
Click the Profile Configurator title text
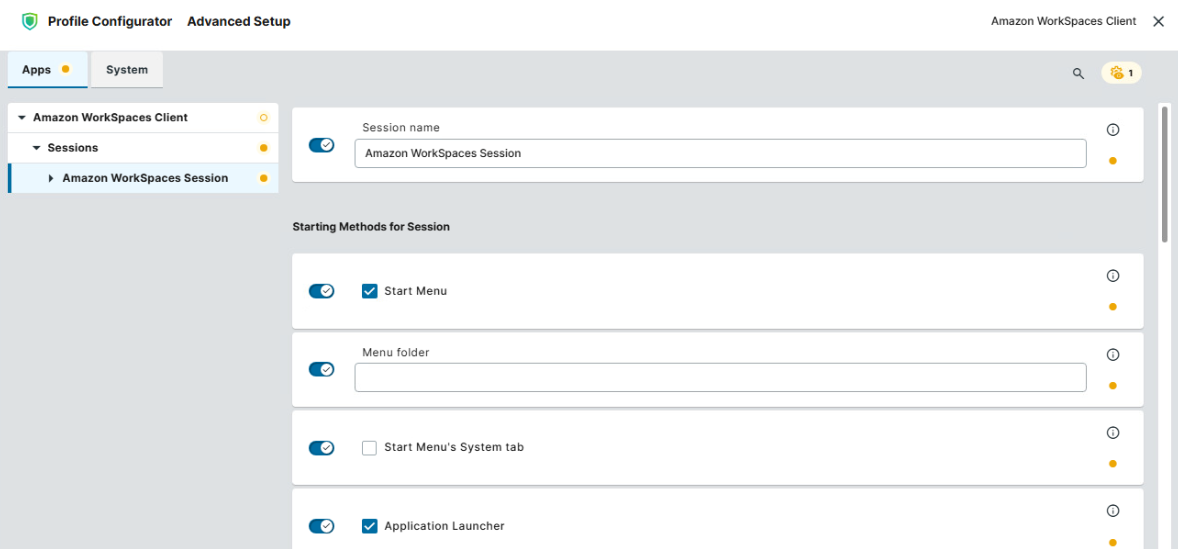[x=110, y=22]
